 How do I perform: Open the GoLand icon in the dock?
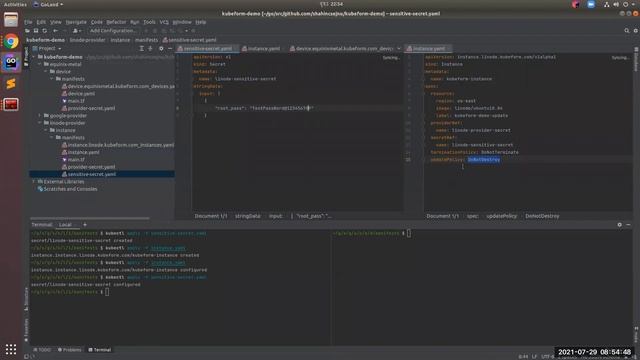[11, 62]
